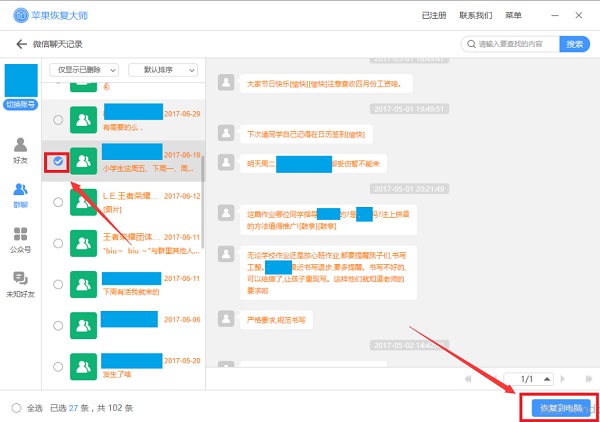Go to the last page of messages
This screenshot has width=600, height=422.
pyautogui.click(x=588, y=379)
